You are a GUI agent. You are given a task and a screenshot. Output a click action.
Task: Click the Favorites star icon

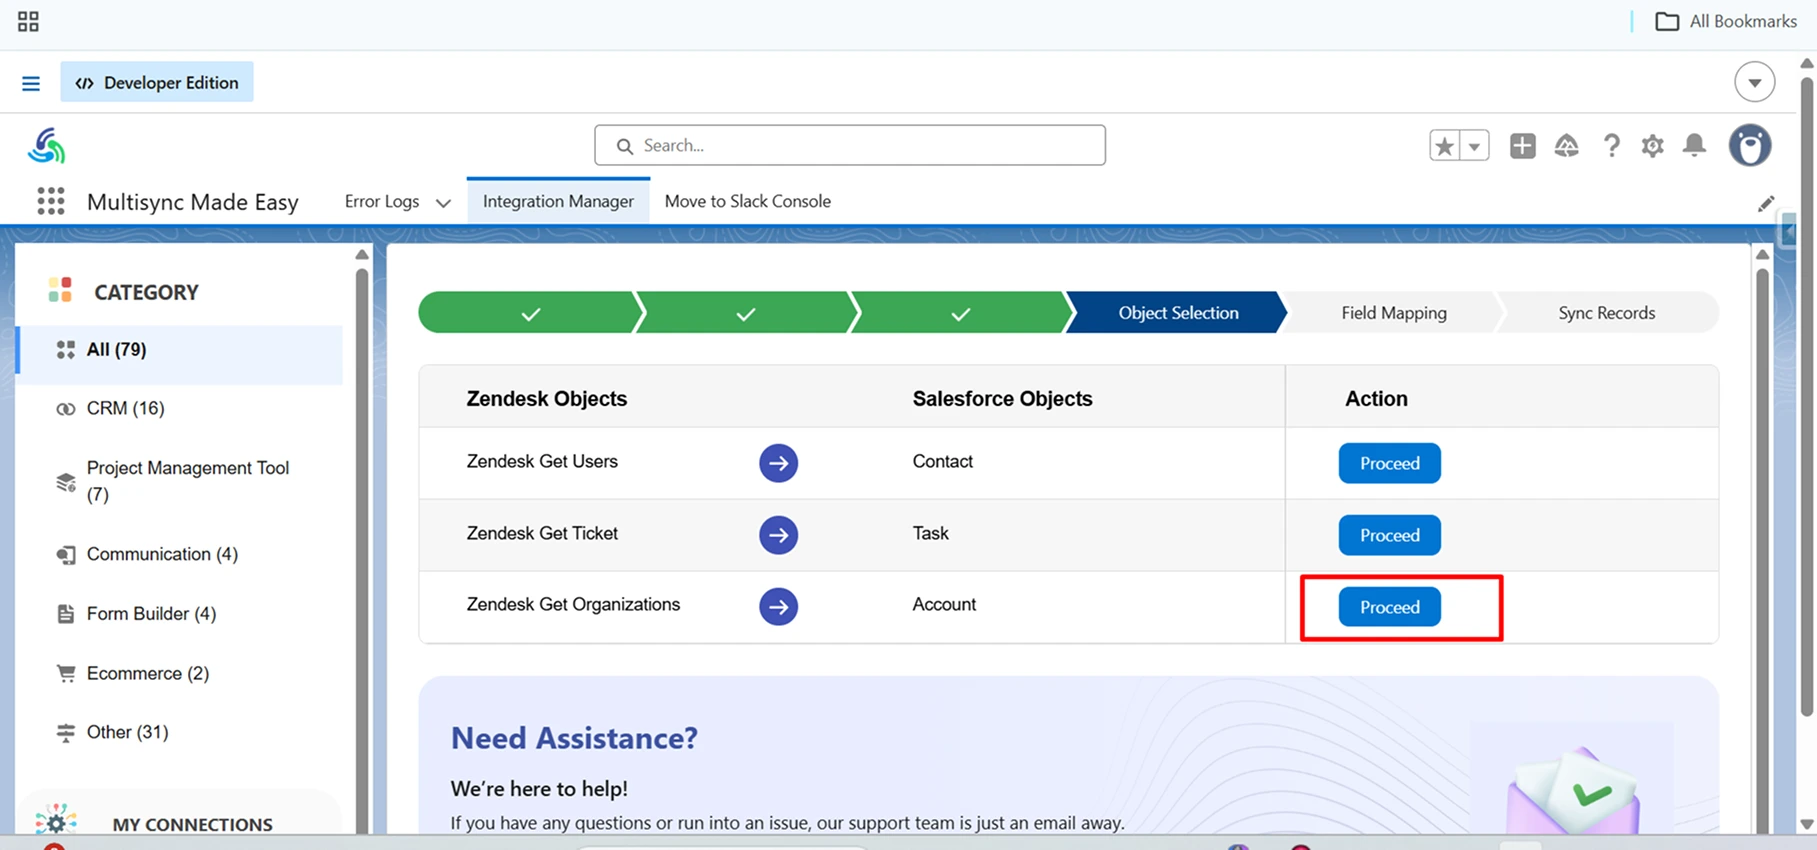pos(1444,146)
